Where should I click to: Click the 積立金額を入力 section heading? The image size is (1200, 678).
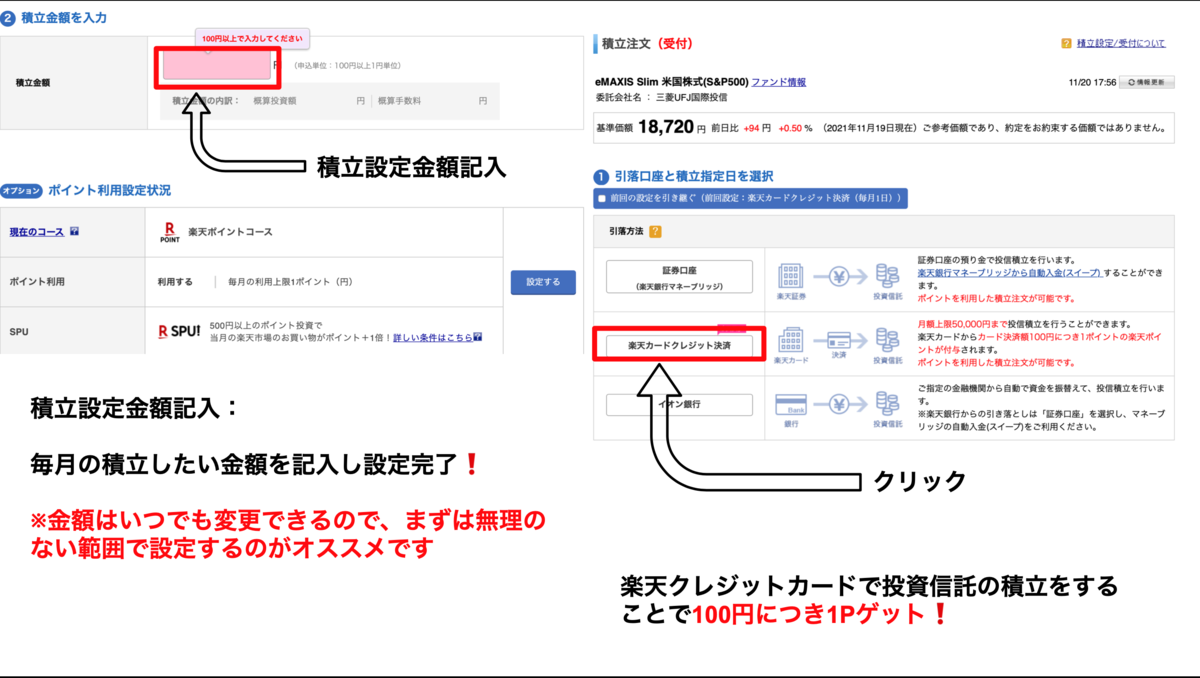(64, 18)
